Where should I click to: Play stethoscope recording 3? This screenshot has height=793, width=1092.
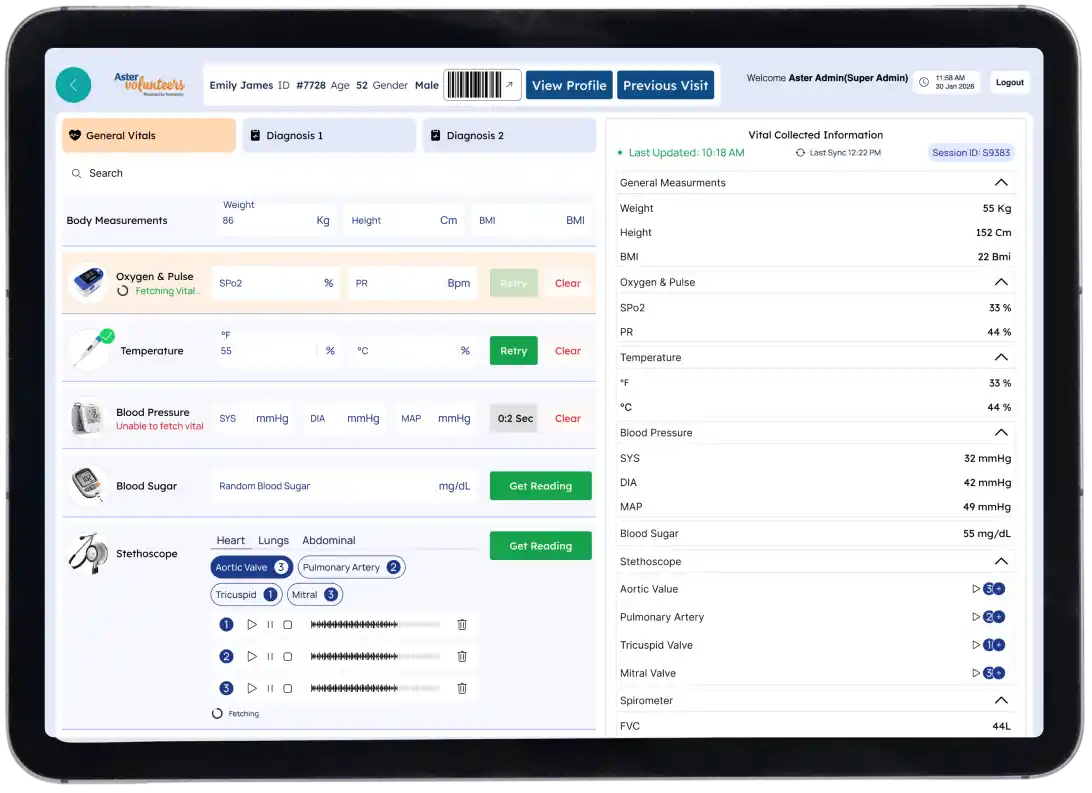tap(252, 689)
